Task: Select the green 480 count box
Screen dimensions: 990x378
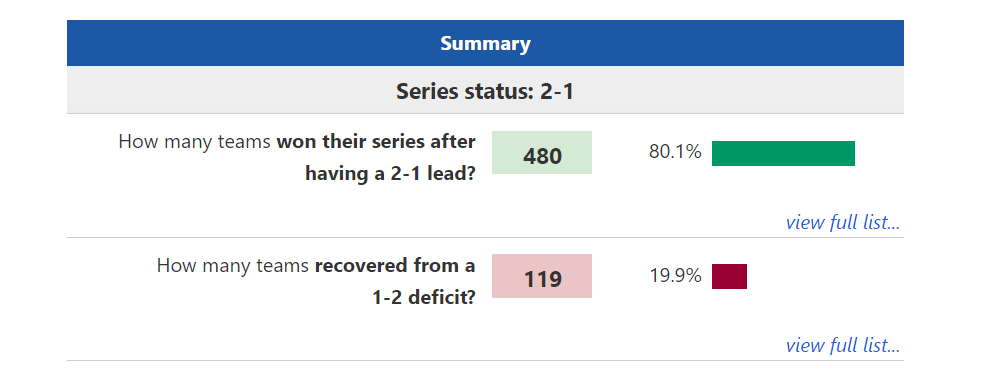Action: (542, 153)
